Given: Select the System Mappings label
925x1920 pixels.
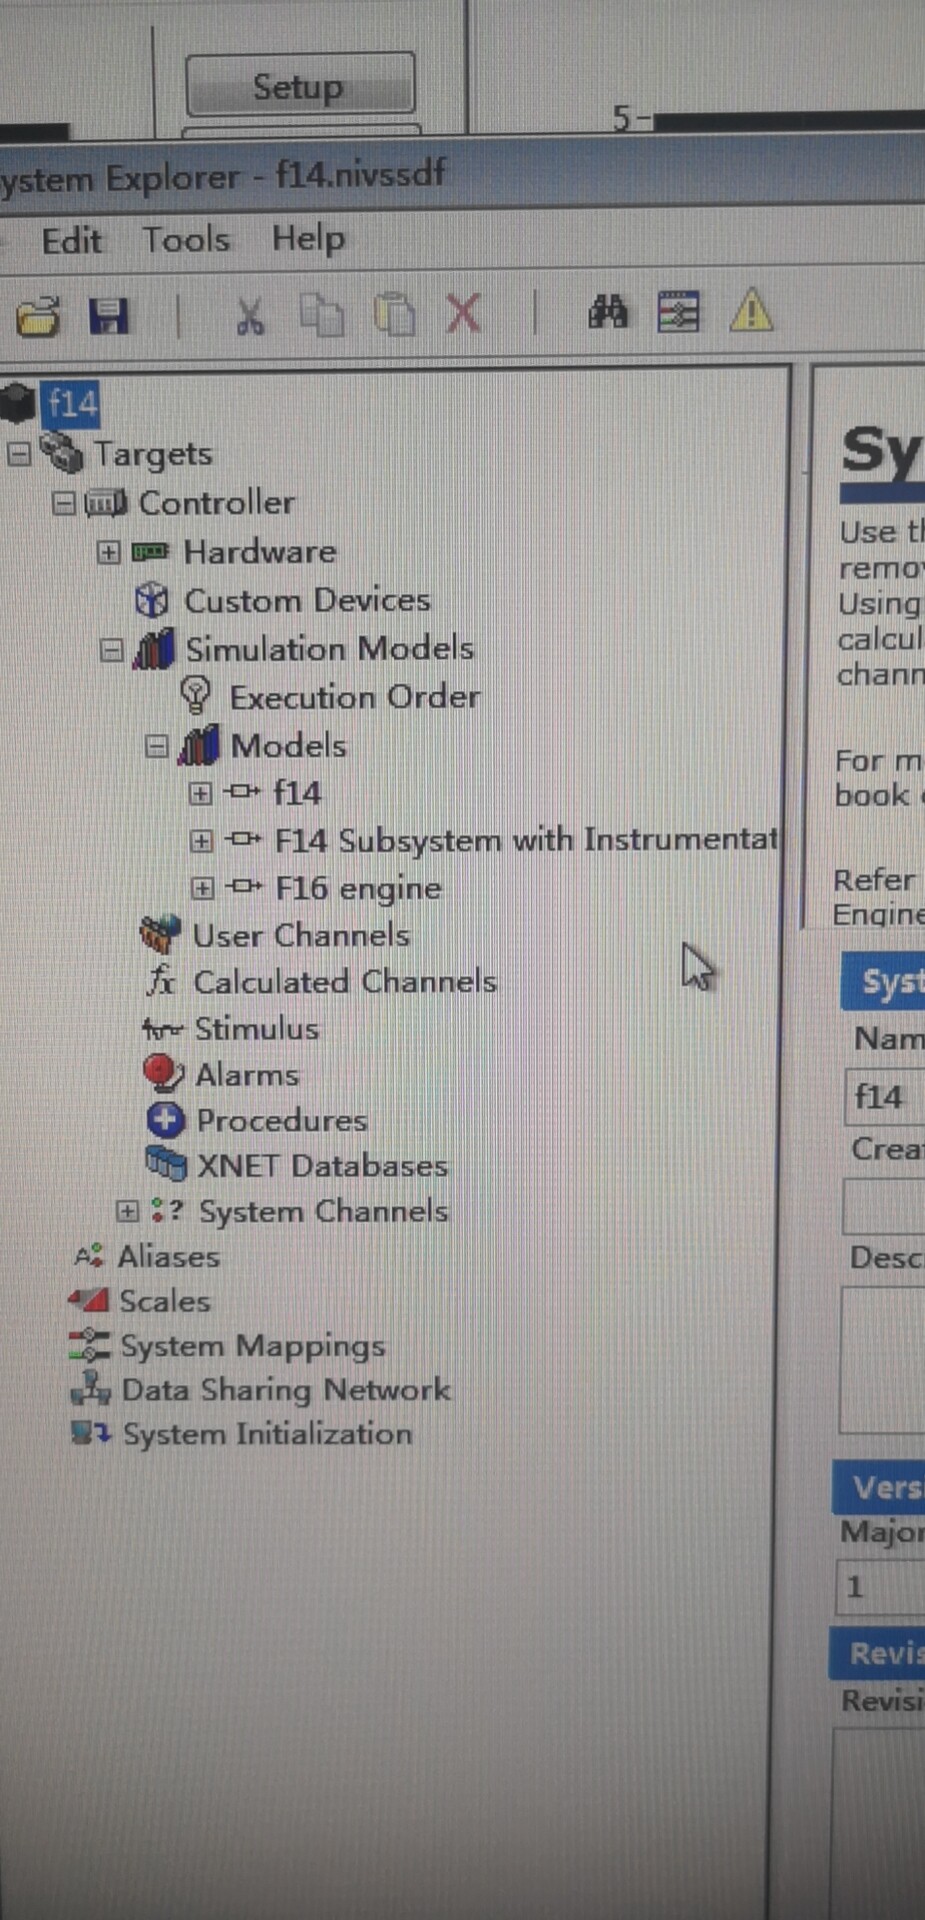Looking at the screenshot, I should (252, 1346).
